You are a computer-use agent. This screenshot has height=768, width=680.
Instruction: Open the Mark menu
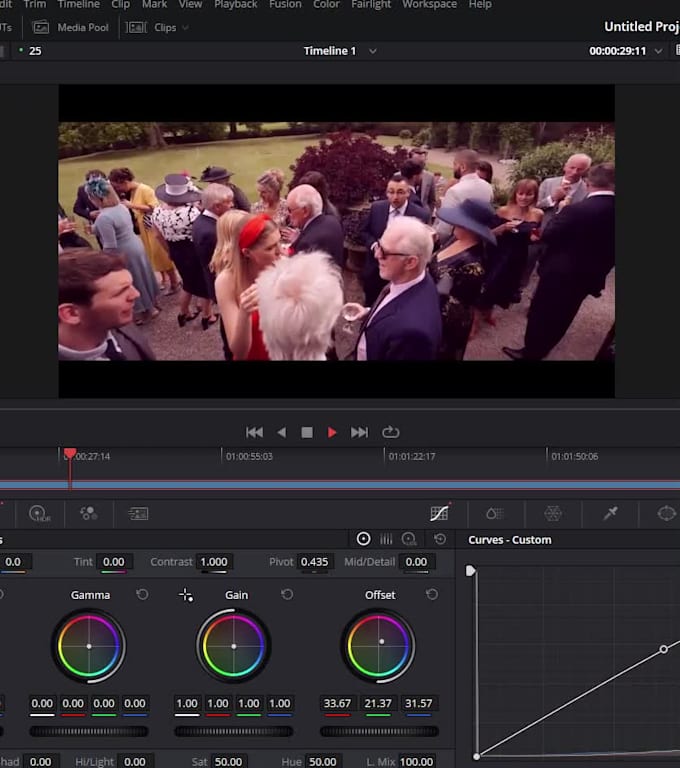tap(154, 4)
